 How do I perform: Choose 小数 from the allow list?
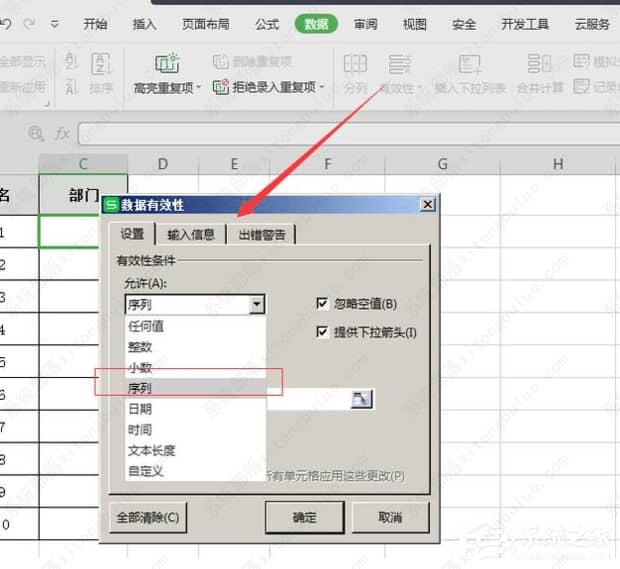[x=195, y=368]
